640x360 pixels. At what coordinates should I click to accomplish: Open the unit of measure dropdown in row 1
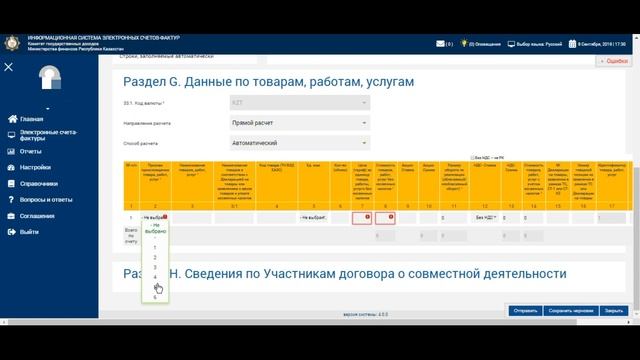pyautogui.click(x=313, y=218)
